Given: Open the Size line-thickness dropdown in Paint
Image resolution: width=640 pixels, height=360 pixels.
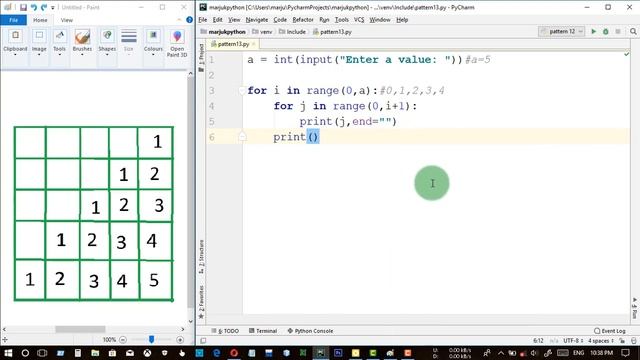Looking at the screenshot, I should point(129,42).
